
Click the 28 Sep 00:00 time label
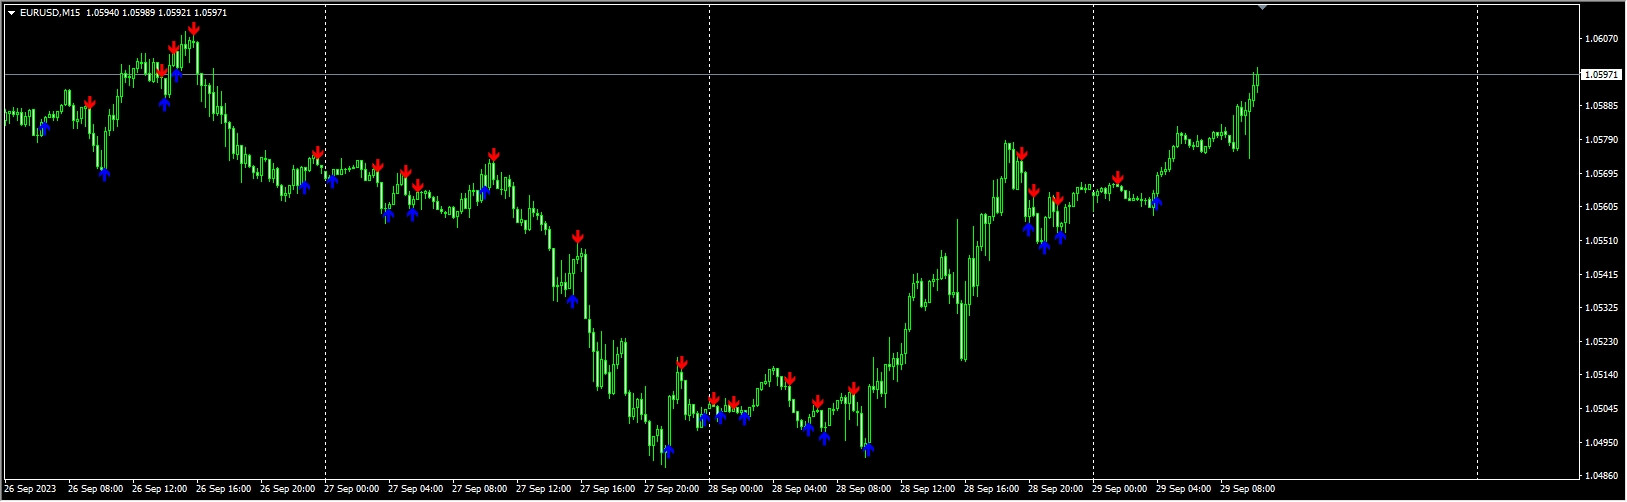point(736,490)
